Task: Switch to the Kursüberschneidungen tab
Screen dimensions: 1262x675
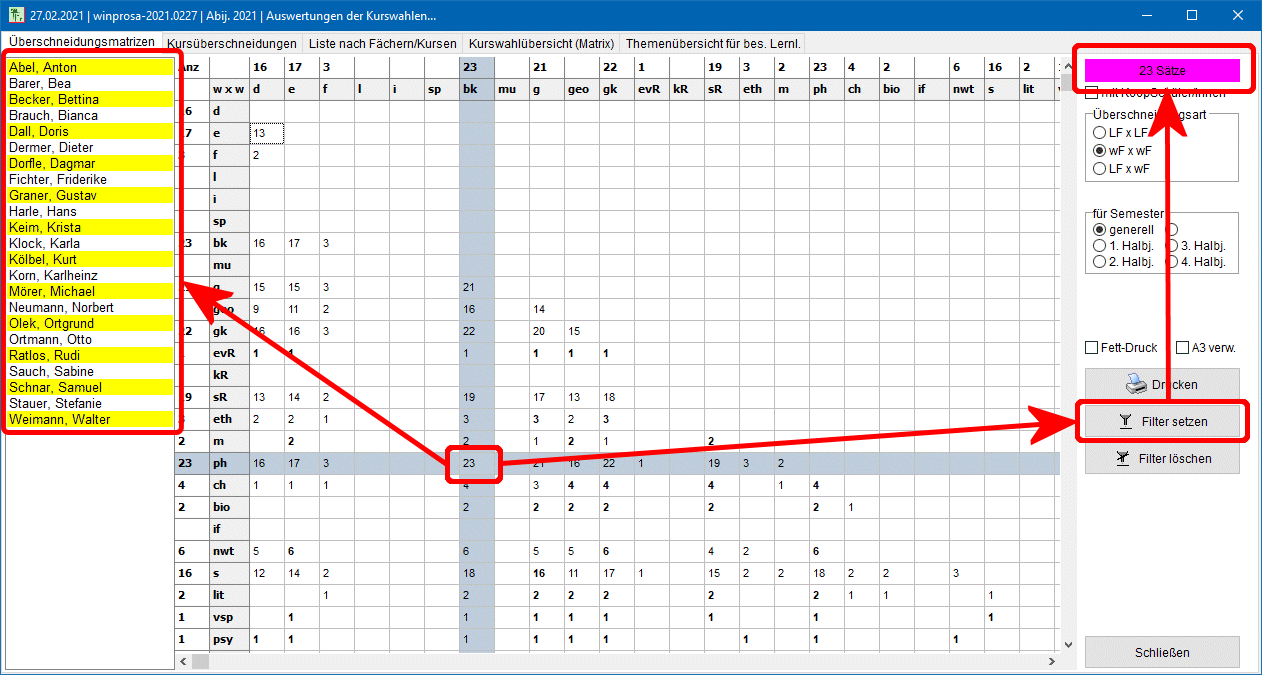Action: click(x=232, y=44)
